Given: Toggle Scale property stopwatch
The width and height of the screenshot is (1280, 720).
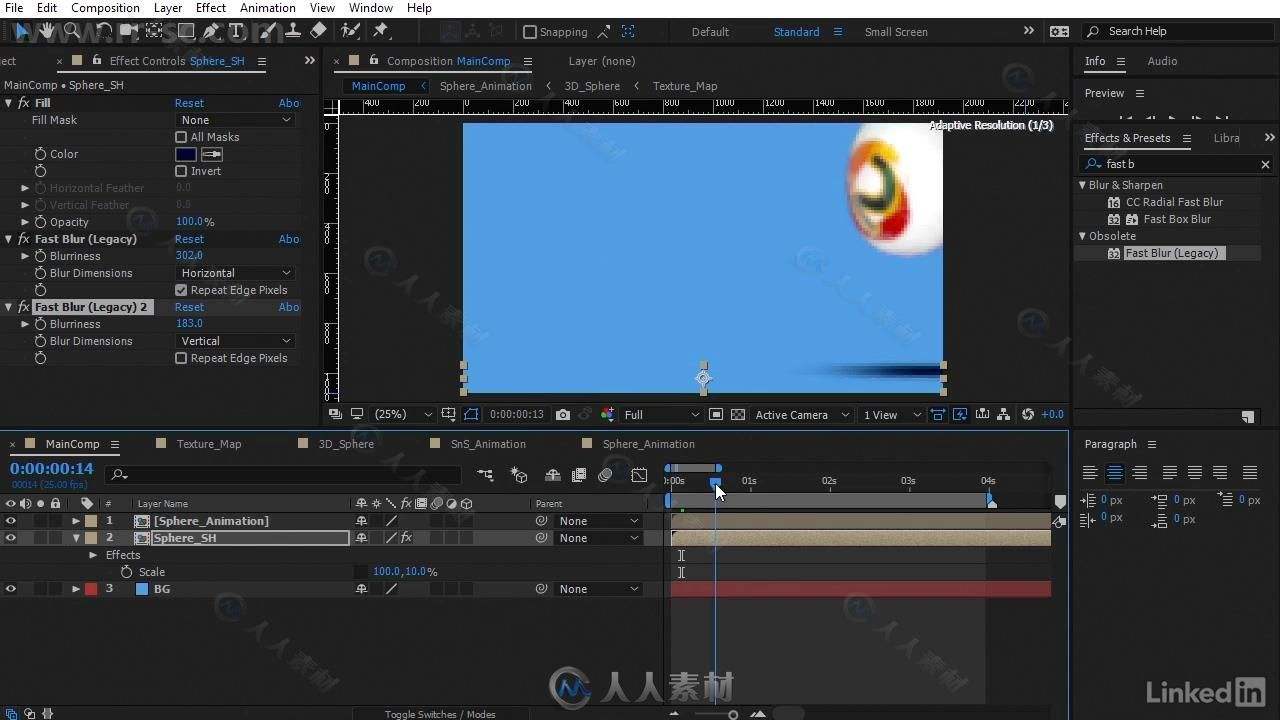Looking at the screenshot, I should (126, 572).
